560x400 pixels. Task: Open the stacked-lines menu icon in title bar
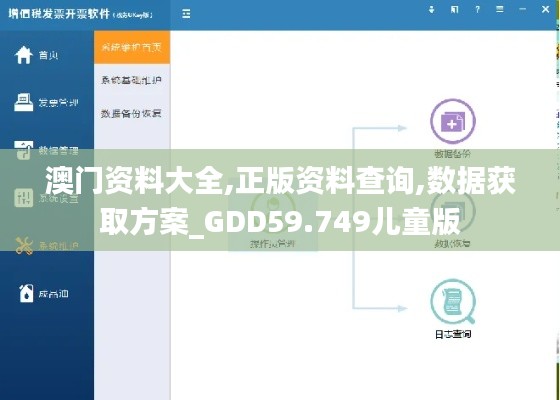coord(500,10)
